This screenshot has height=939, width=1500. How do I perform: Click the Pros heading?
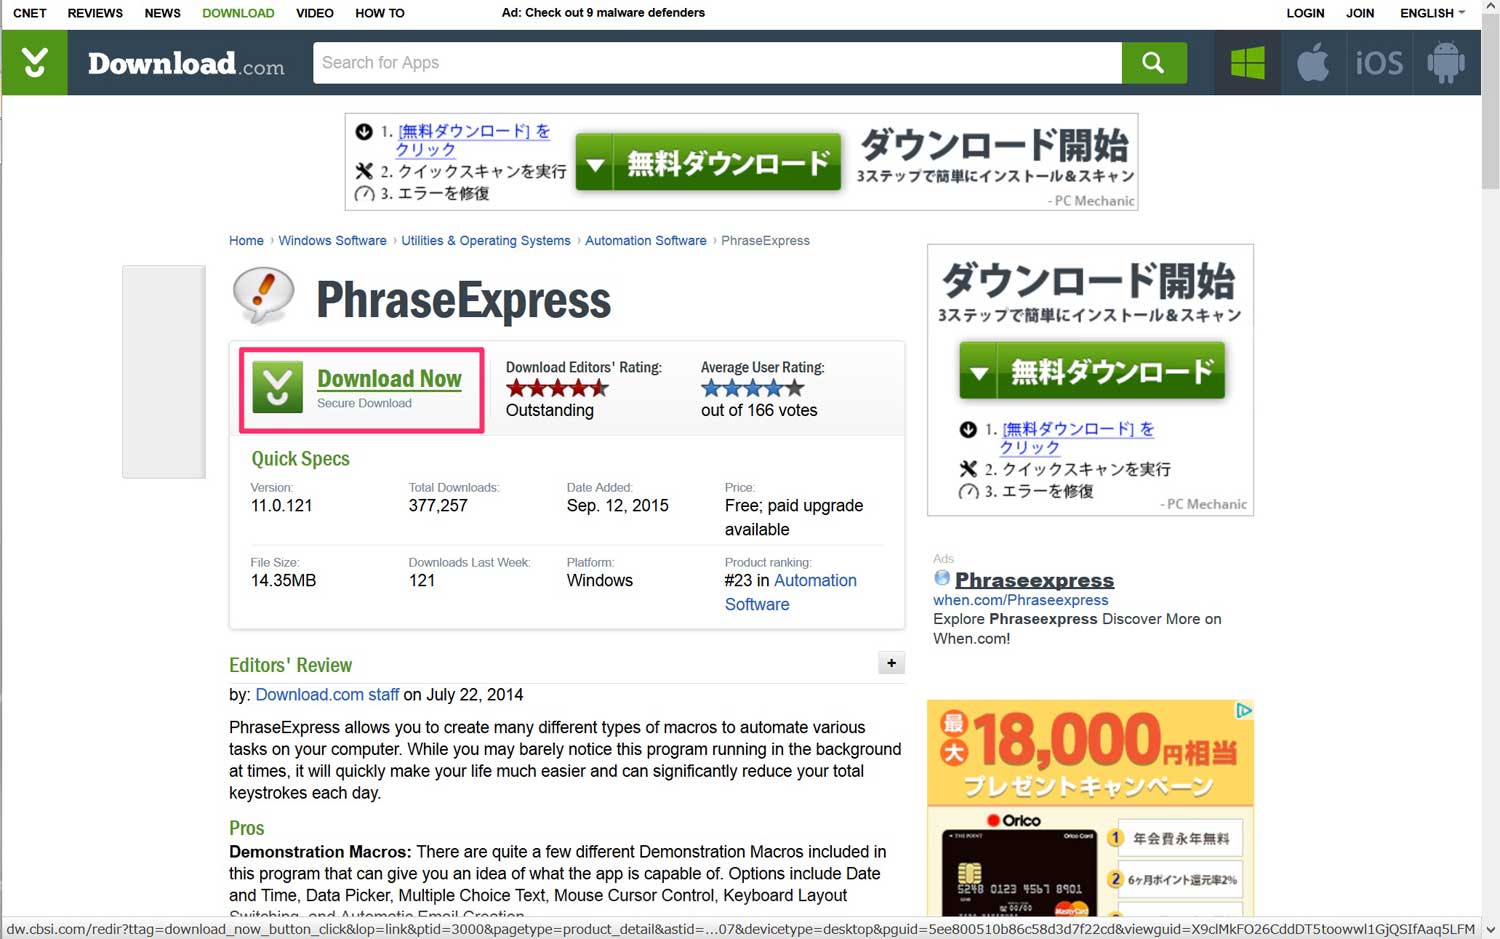[246, 828]
